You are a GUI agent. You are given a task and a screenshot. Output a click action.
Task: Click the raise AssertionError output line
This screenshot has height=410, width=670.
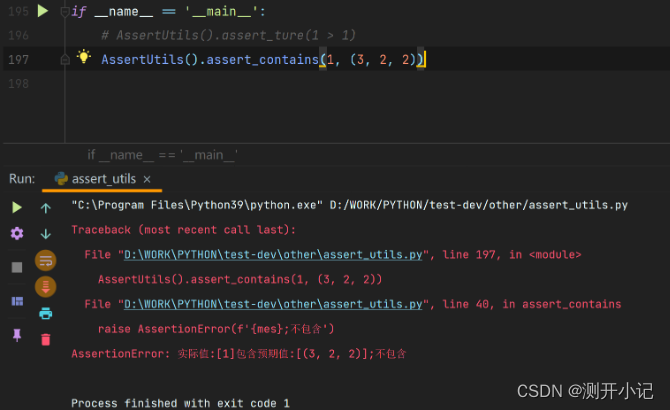[216, 329]
